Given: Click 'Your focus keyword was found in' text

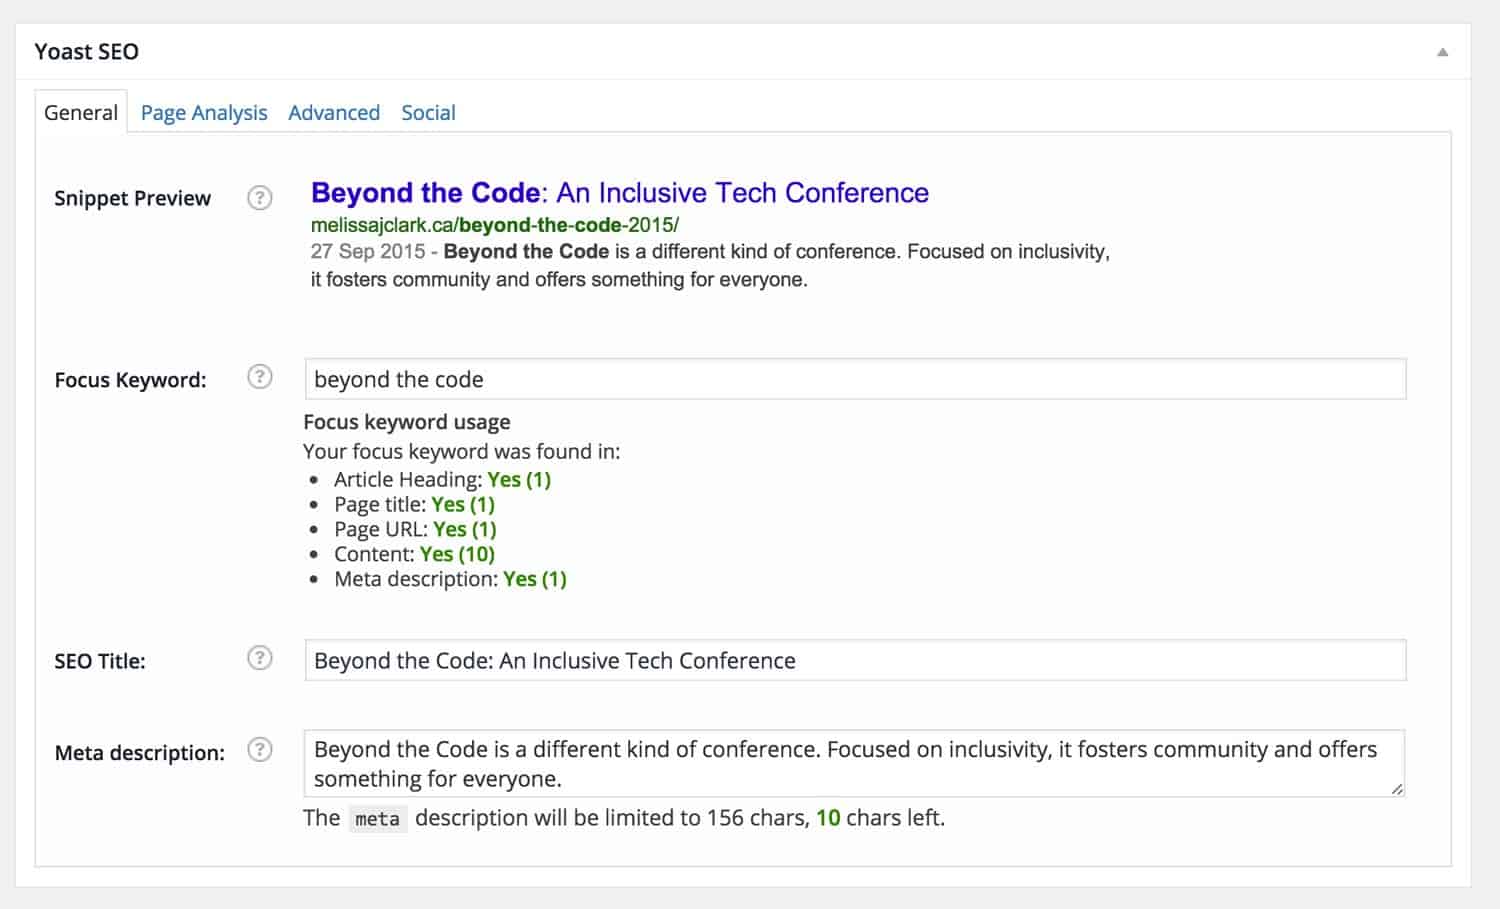Looking at the screenshot, I should click(462, 451).
